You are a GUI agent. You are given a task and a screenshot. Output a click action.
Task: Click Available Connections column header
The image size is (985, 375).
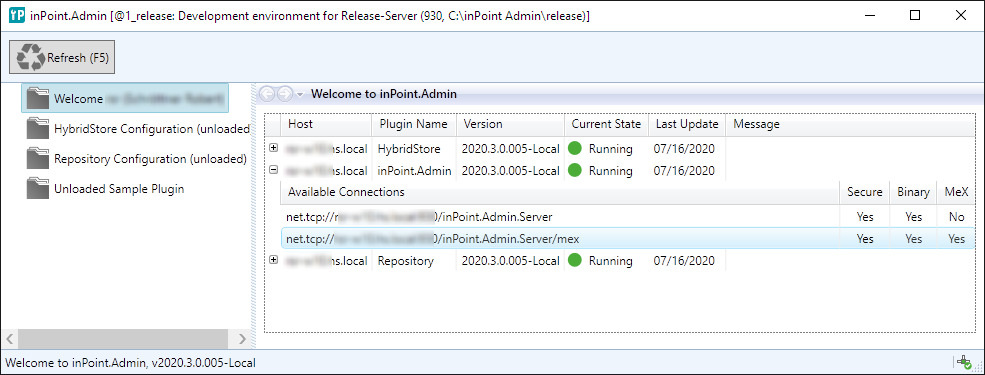click(560, 192)
